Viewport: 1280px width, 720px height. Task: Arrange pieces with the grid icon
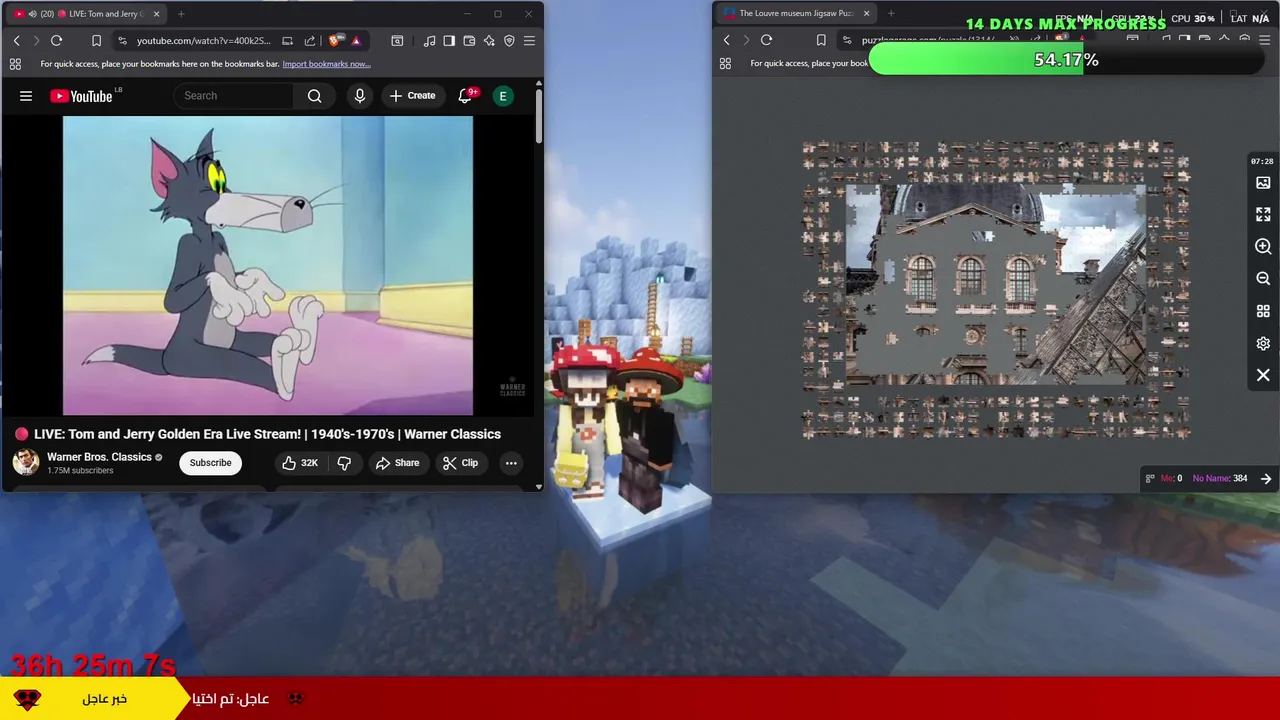coord(1263,311)
